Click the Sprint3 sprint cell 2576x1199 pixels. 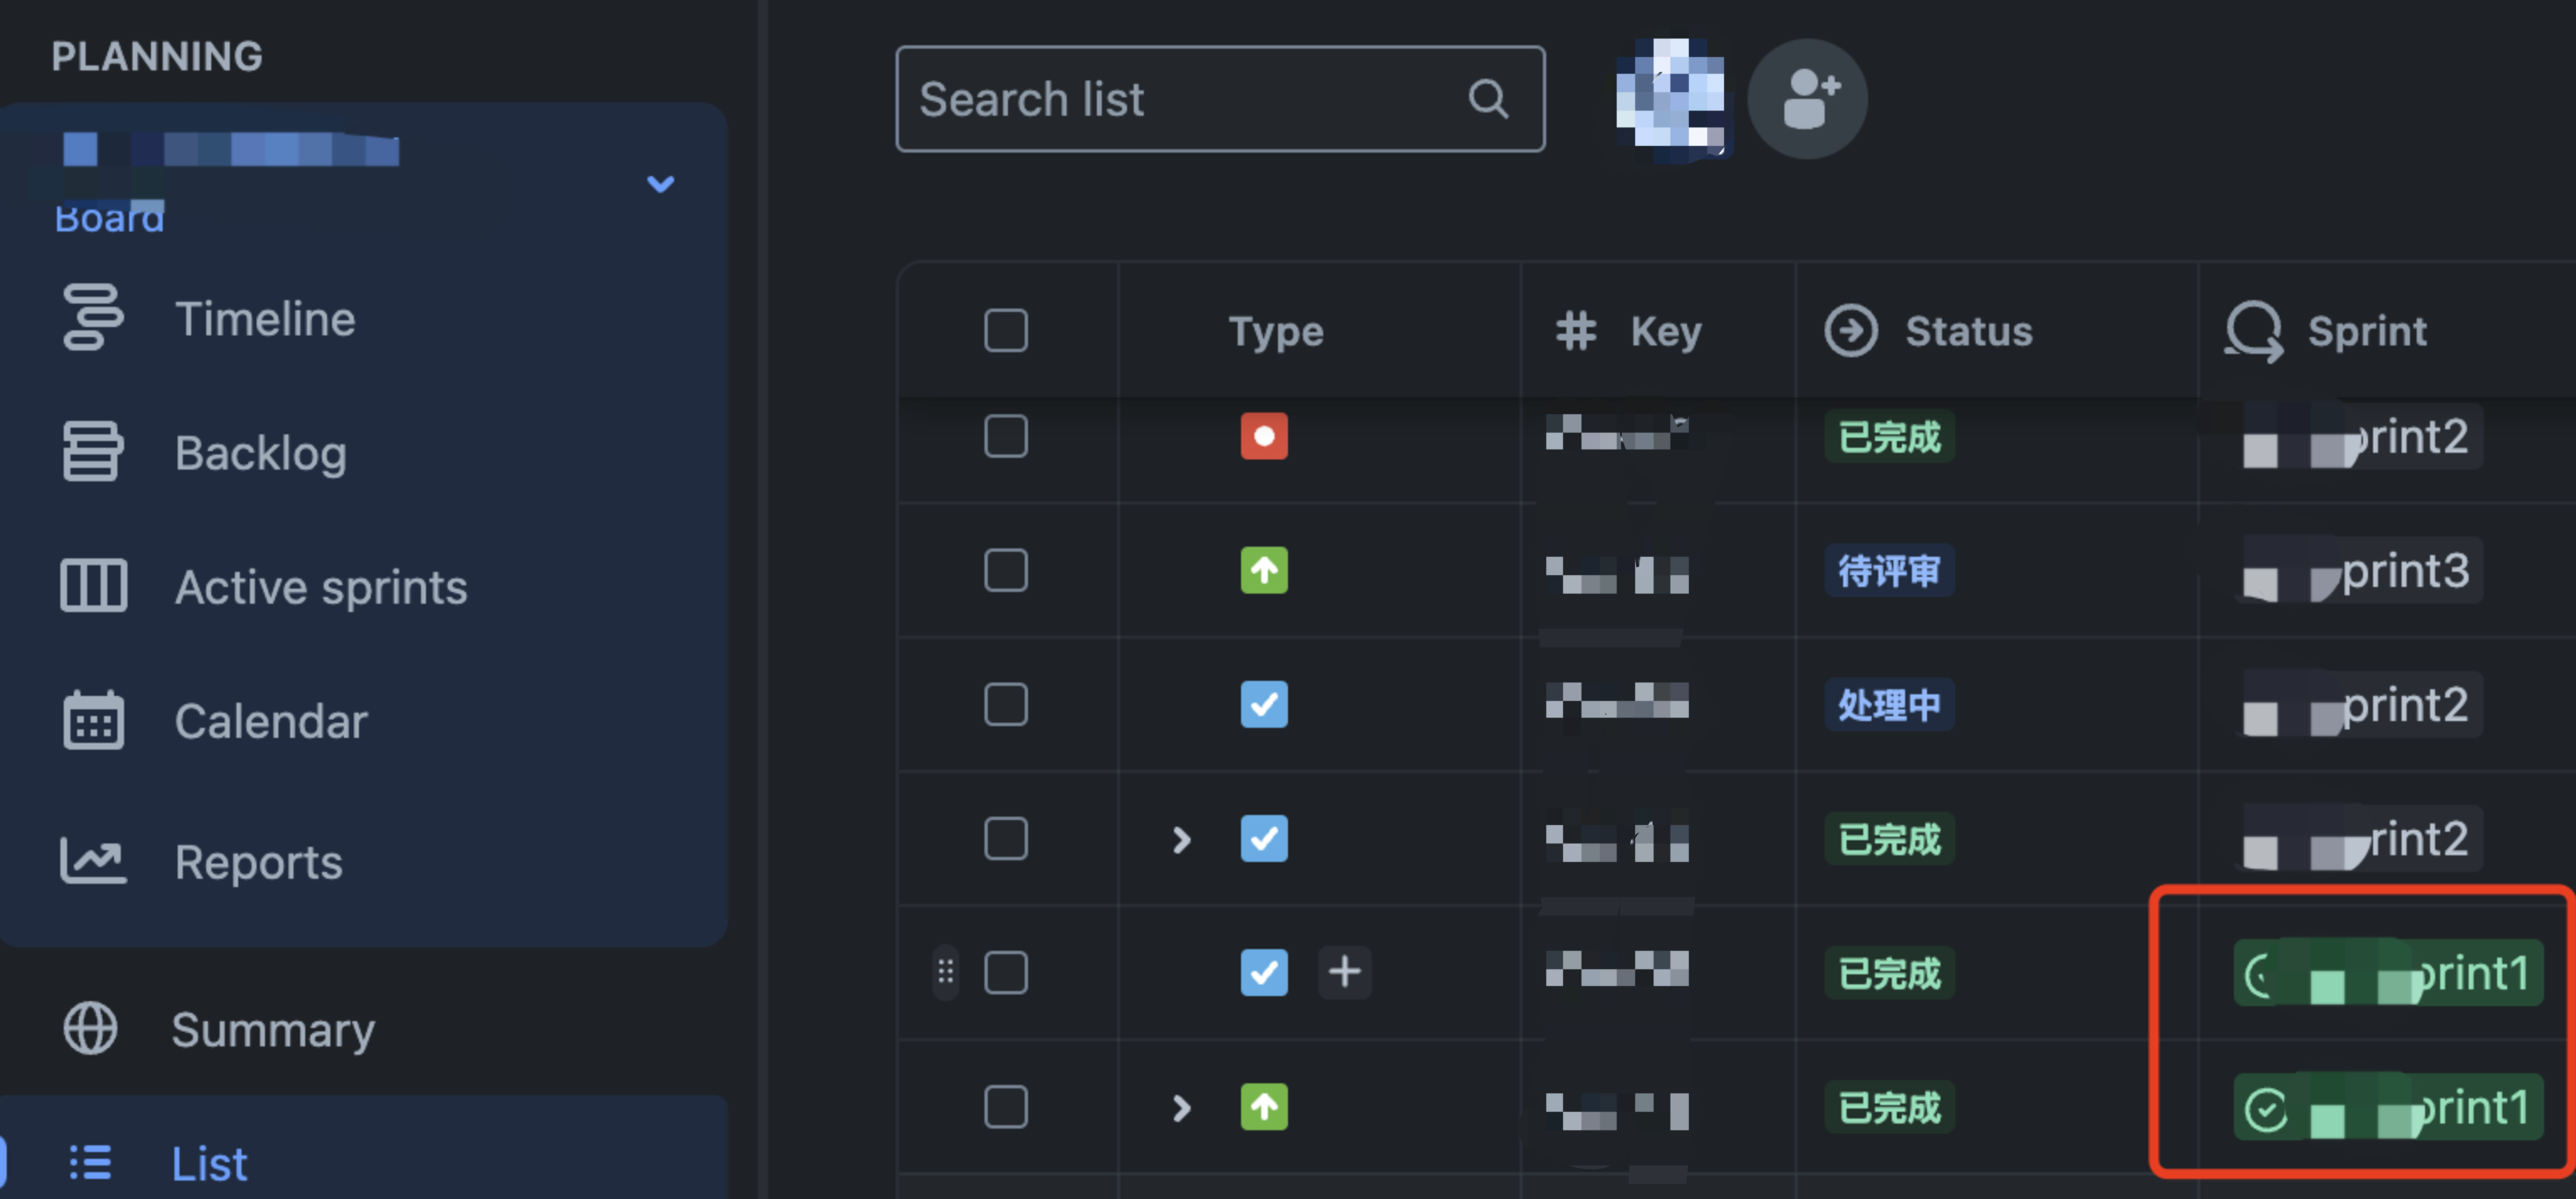point(2360,570)
